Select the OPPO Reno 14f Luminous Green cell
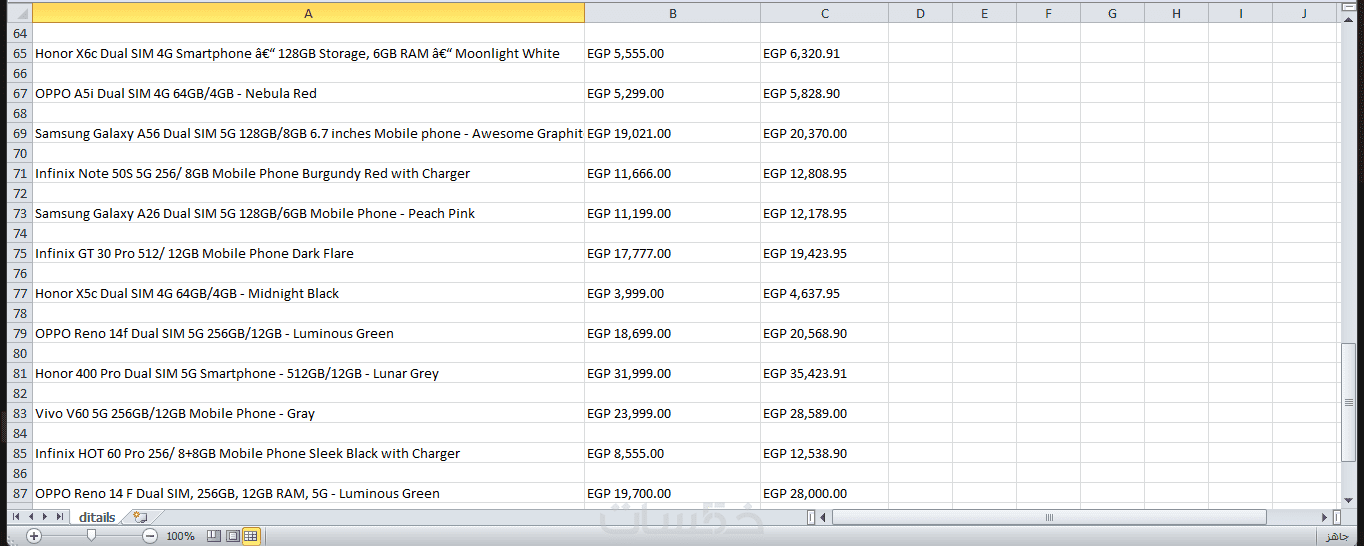Screen dimensions: 1364x546 pos(308,333)
